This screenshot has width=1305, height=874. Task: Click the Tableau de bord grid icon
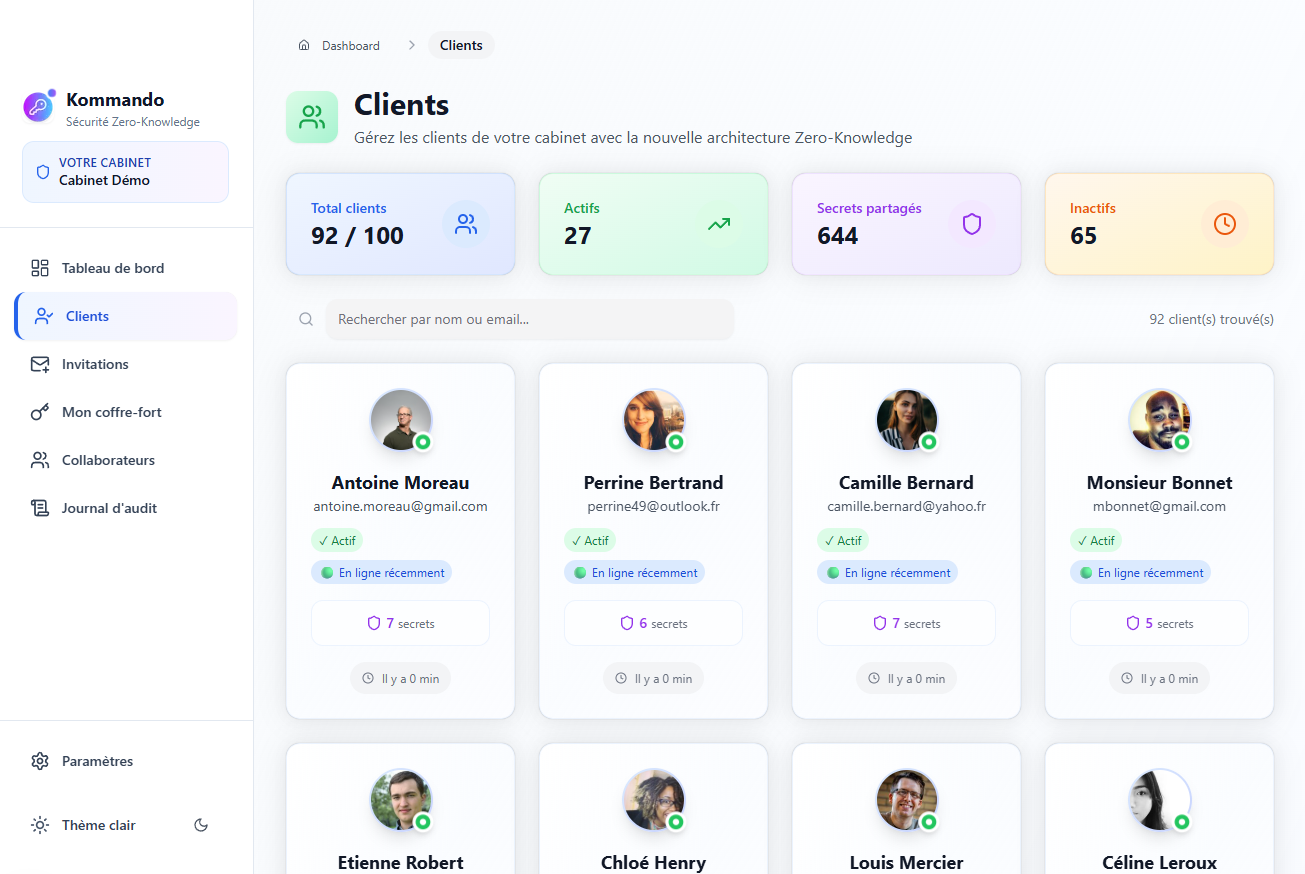[x=40, y=268]
